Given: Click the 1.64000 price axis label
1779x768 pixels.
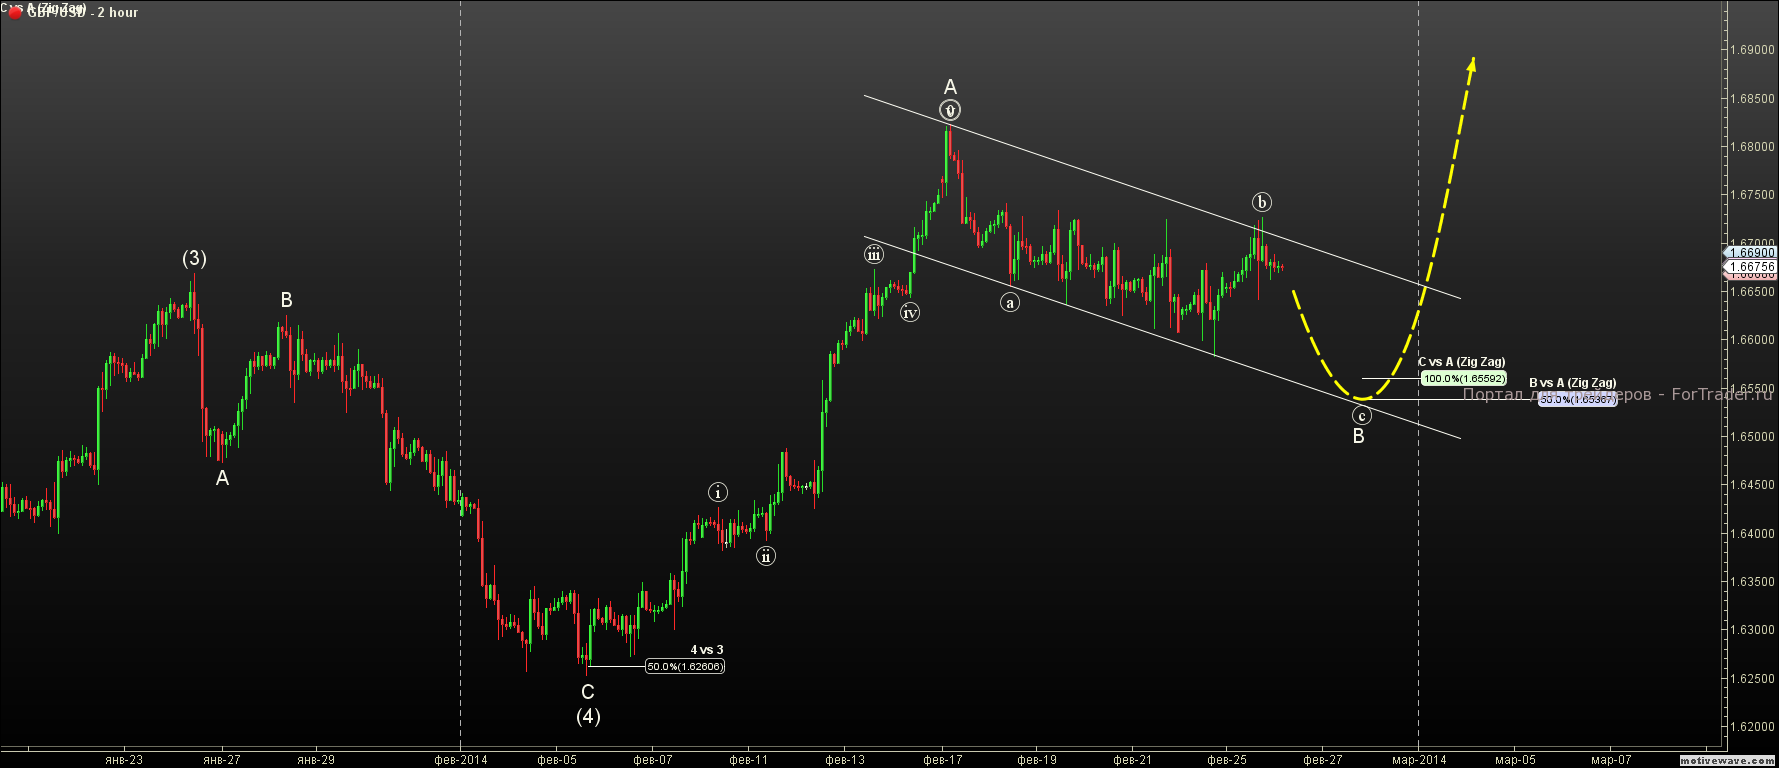Looking at the screenshot, I should pos(1753,534).
